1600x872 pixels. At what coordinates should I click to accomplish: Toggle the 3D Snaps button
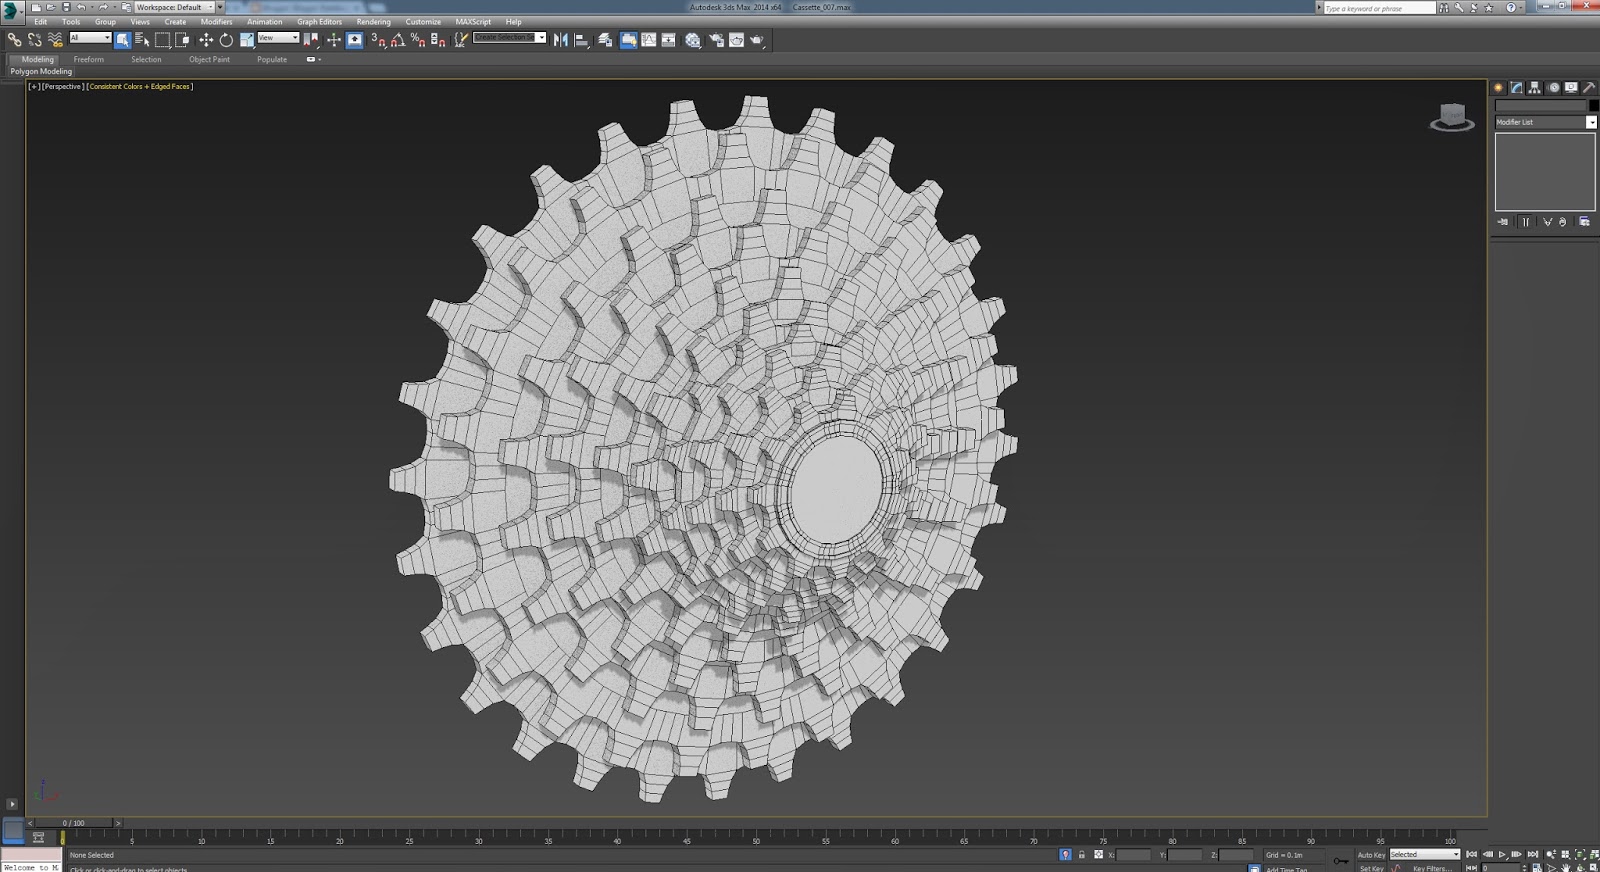[x=378, y=40]
